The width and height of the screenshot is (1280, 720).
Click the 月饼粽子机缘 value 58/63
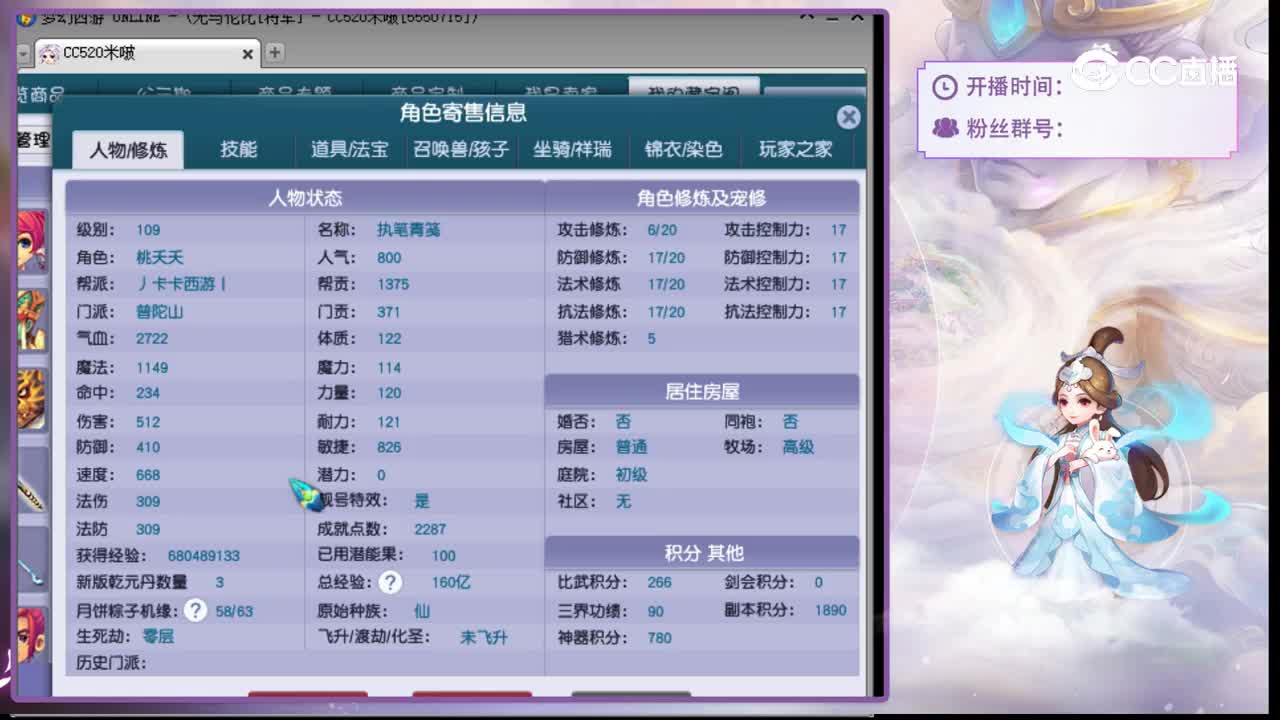[x=234, y=611]
